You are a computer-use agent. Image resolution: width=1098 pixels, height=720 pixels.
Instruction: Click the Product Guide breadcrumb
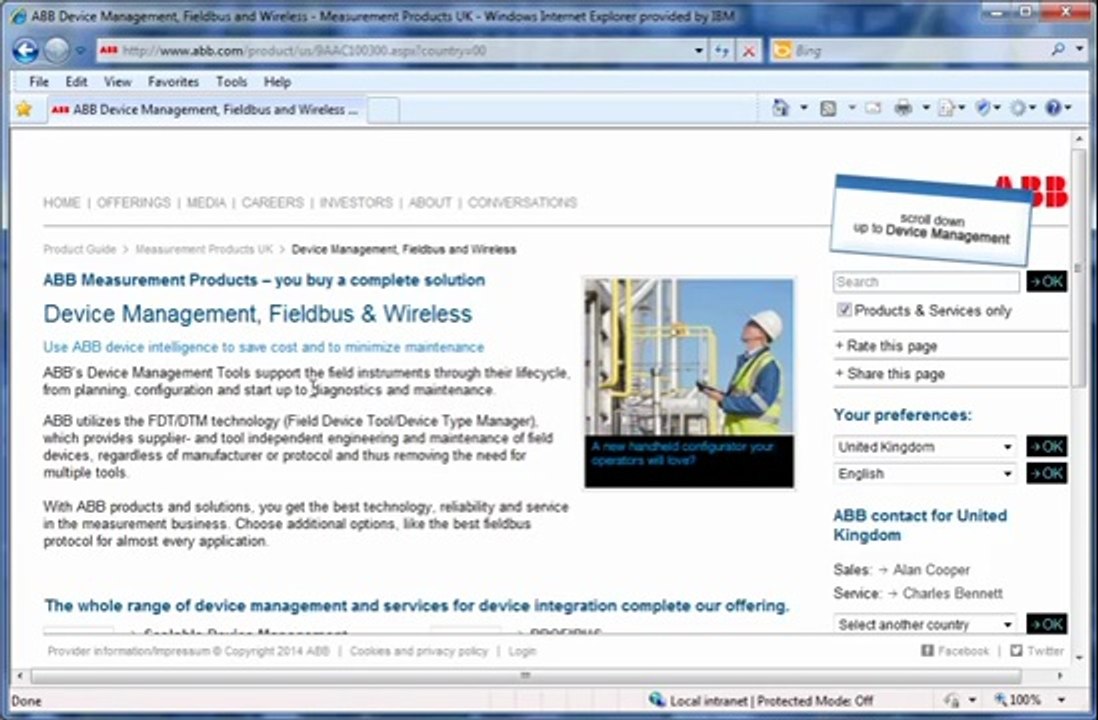tap(79, 249)
